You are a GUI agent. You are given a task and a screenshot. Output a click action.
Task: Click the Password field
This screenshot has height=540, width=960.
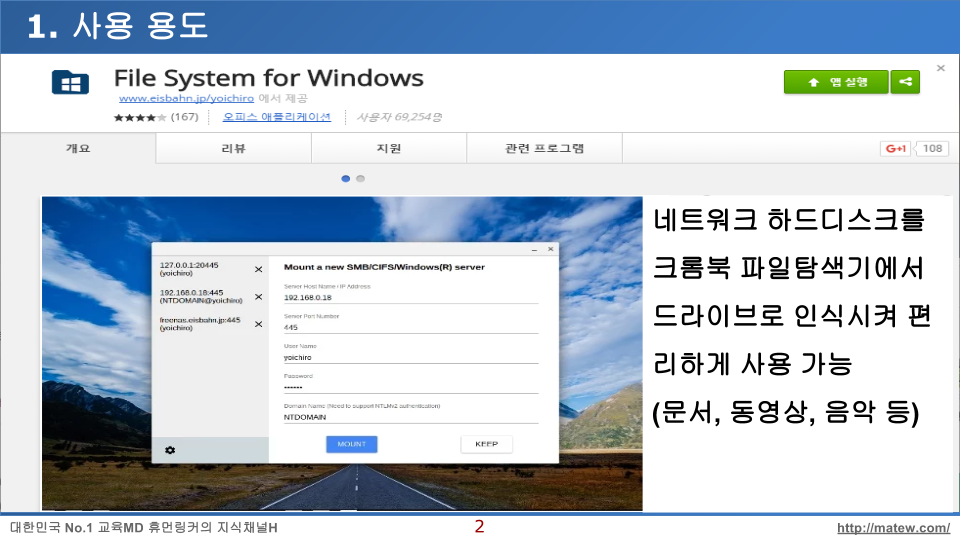(411, 388)
